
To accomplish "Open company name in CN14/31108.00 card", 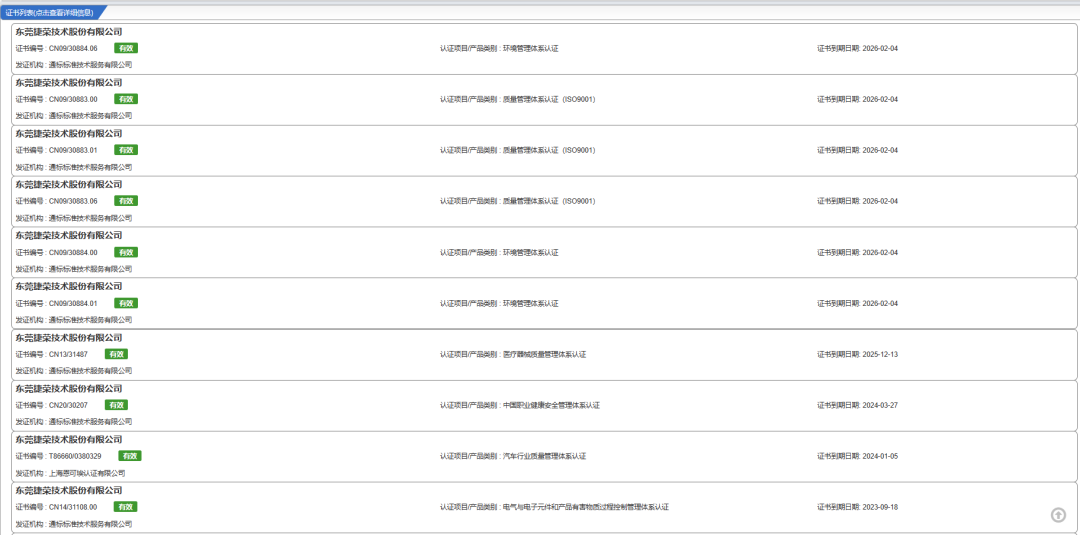I will point(69,491).
